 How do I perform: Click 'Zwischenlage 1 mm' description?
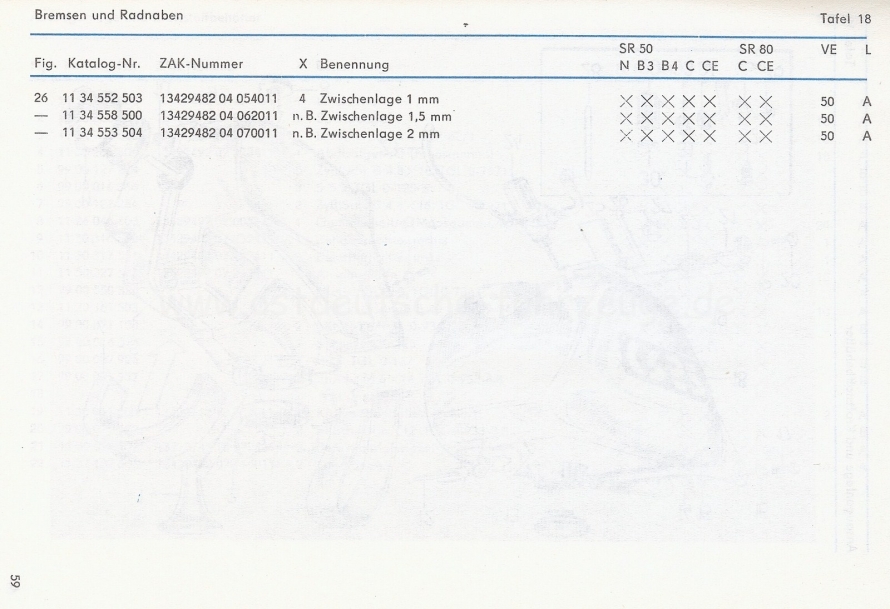tap(380, 99)
